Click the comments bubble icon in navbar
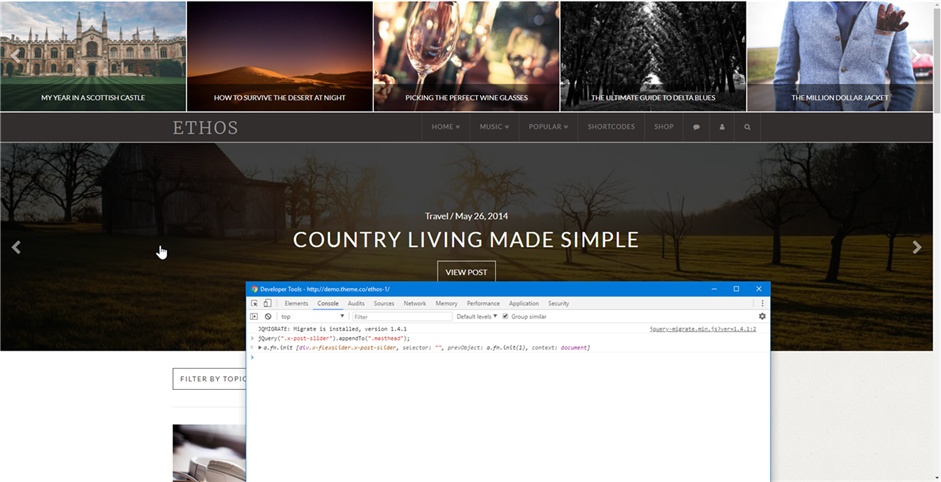 point(696,127)
